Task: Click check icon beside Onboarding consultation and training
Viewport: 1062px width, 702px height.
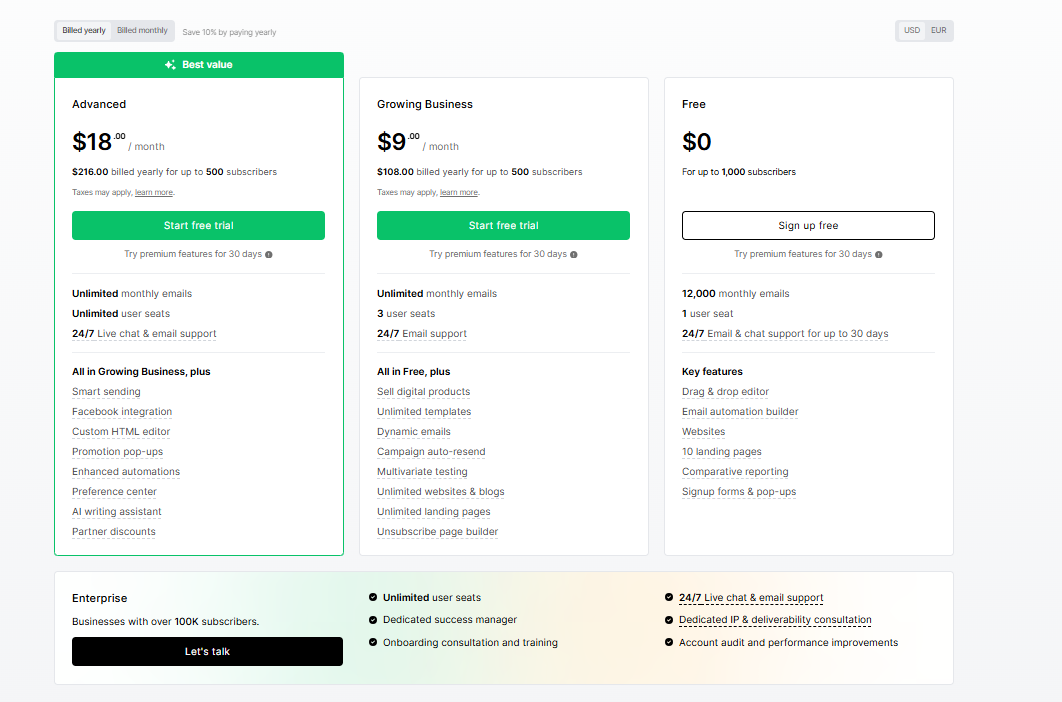Action: tap(373, 642)
